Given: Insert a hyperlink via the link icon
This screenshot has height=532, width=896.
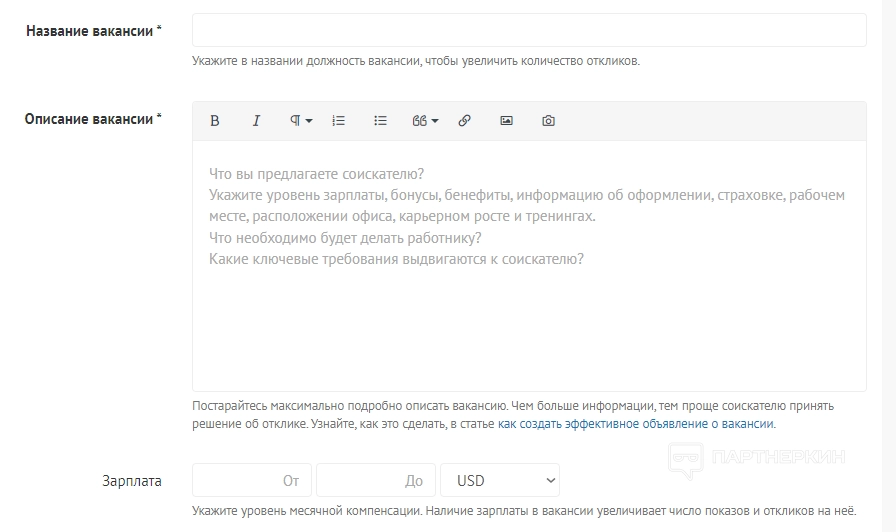Looking at the screenshot, I should click(464, 121).
